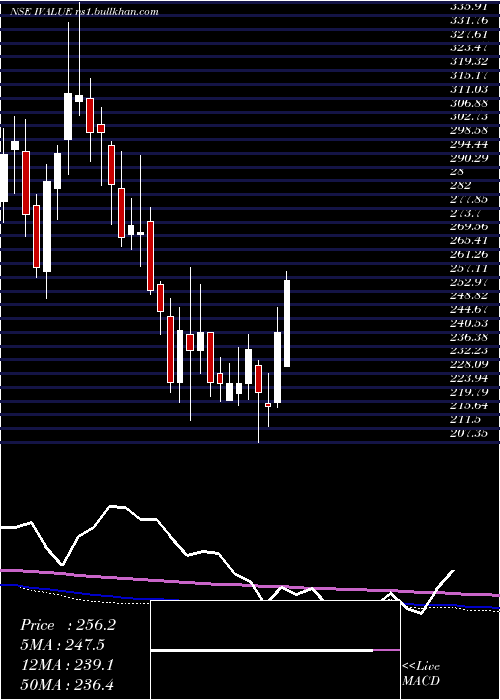Click the 331.76 price axis label
This screenshot has width=500, height=700.
coord(470,19)
